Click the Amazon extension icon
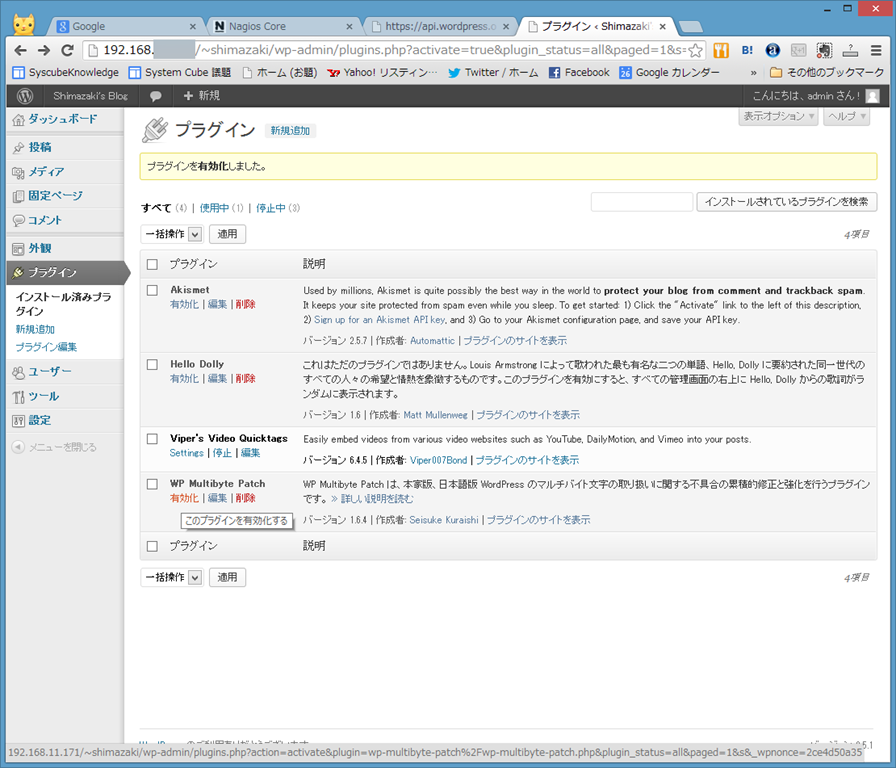This screenshot has width=896, height=768. [773, 50]
